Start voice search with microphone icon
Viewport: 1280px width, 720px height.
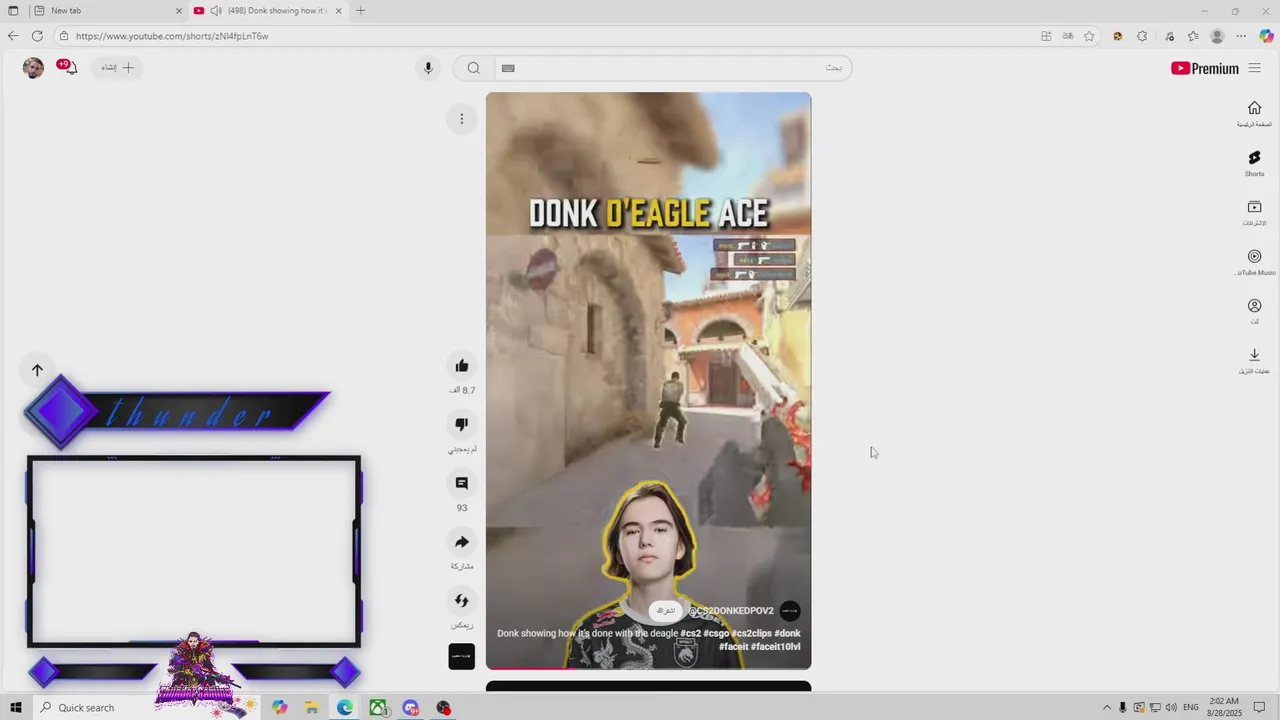pos(428,68)
